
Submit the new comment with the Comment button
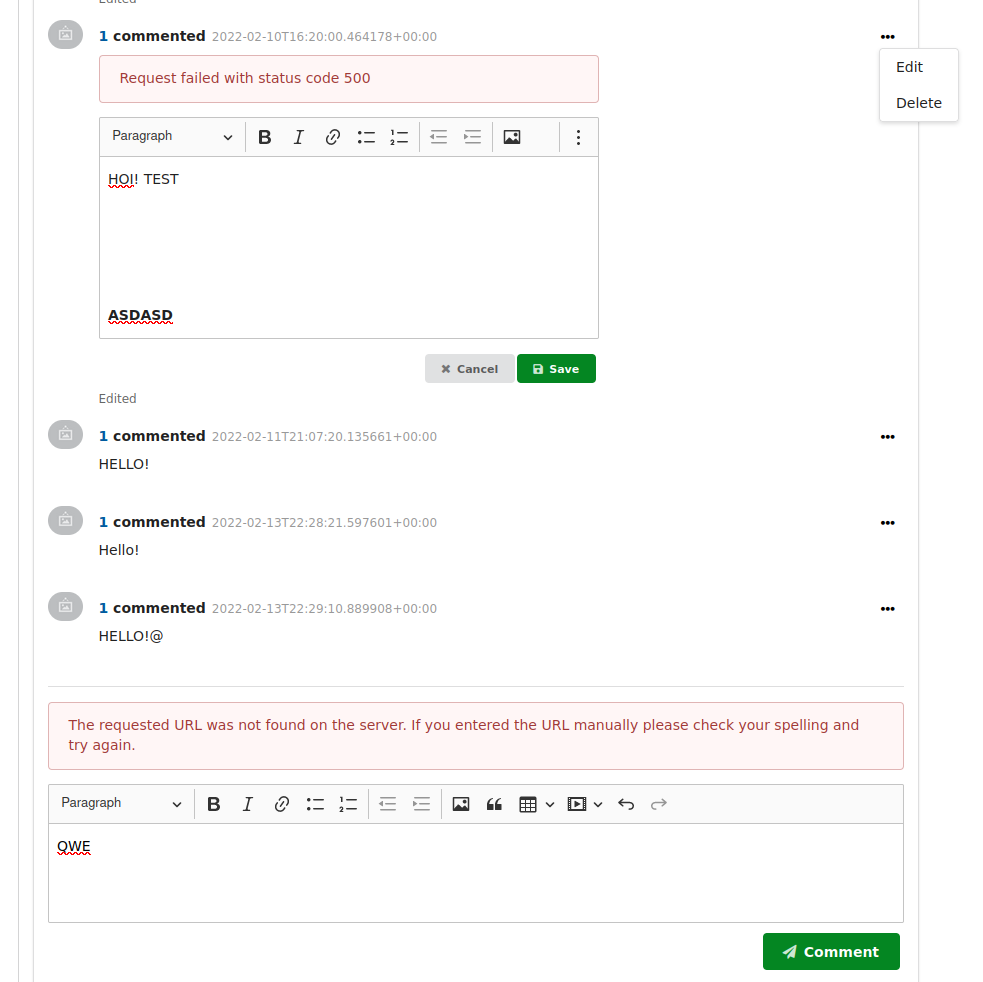click(831, 951)
